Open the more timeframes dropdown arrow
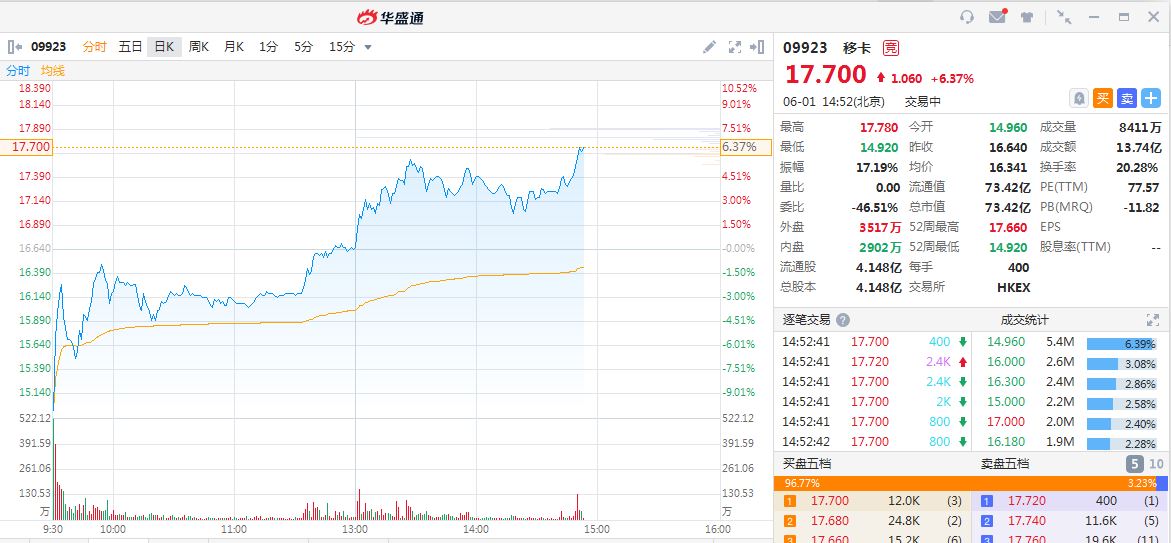The height and width of the screenshot is (543, 1171). 368,47
